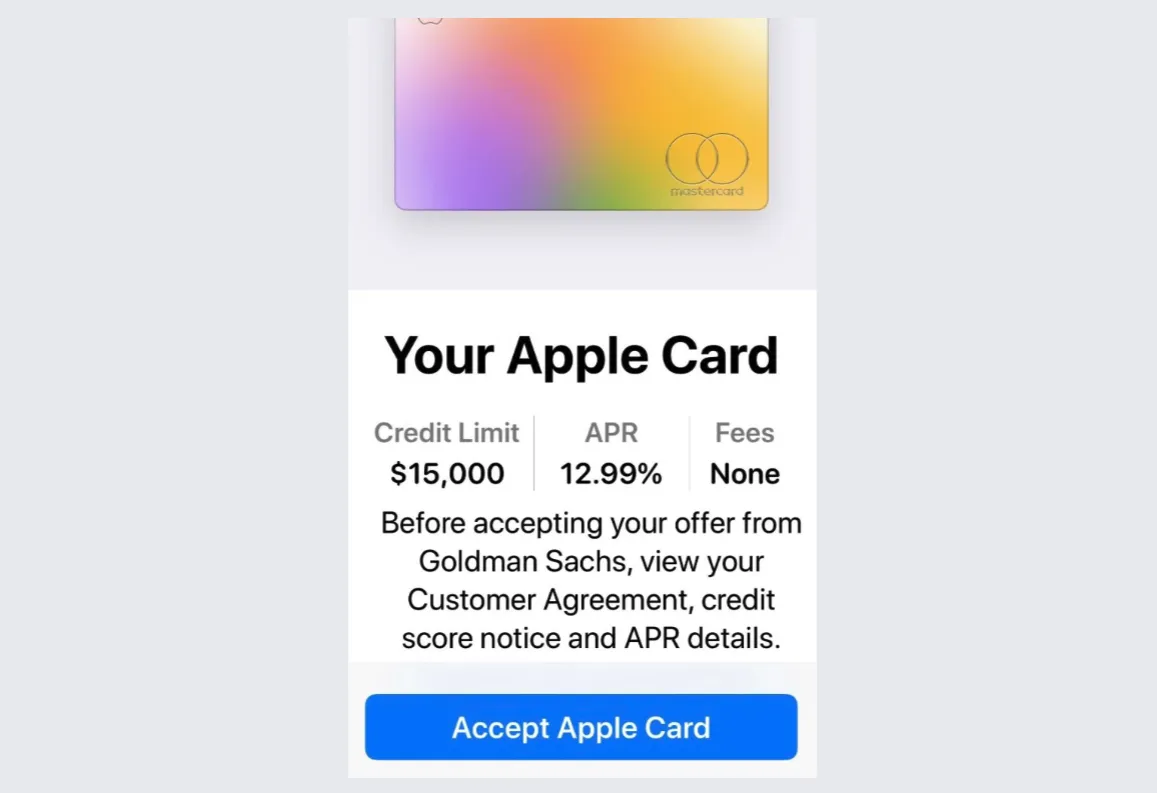Click the 12.99% APR value

611,474
